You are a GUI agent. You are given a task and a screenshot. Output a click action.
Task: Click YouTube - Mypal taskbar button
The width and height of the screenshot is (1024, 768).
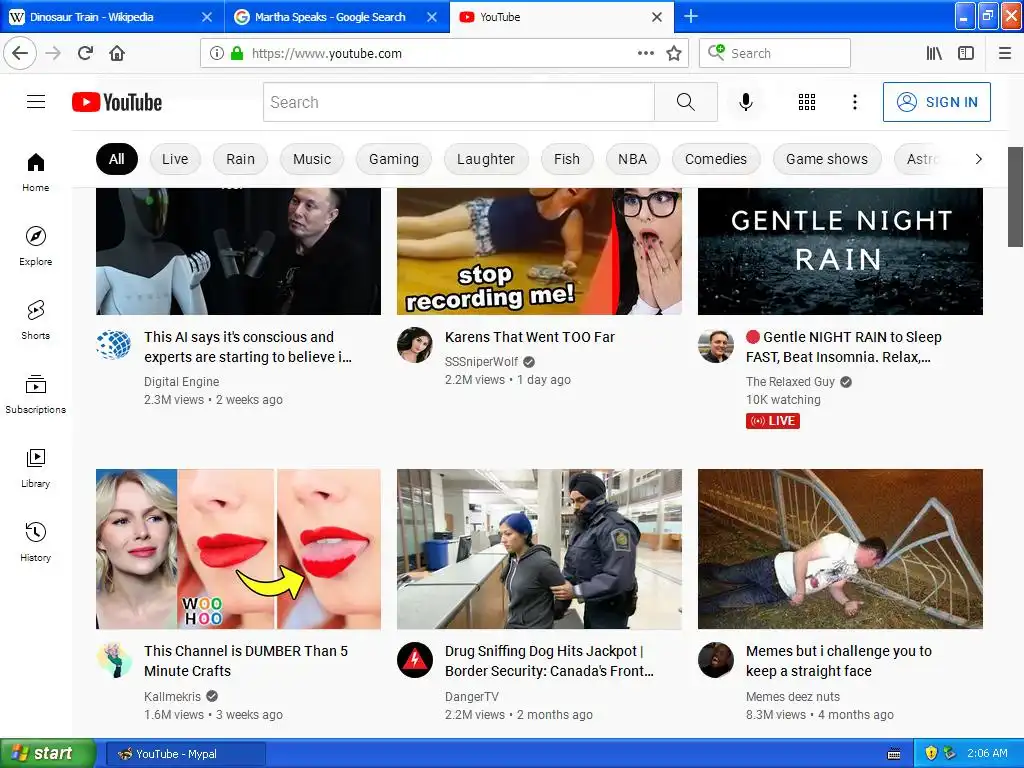[185, 754]
